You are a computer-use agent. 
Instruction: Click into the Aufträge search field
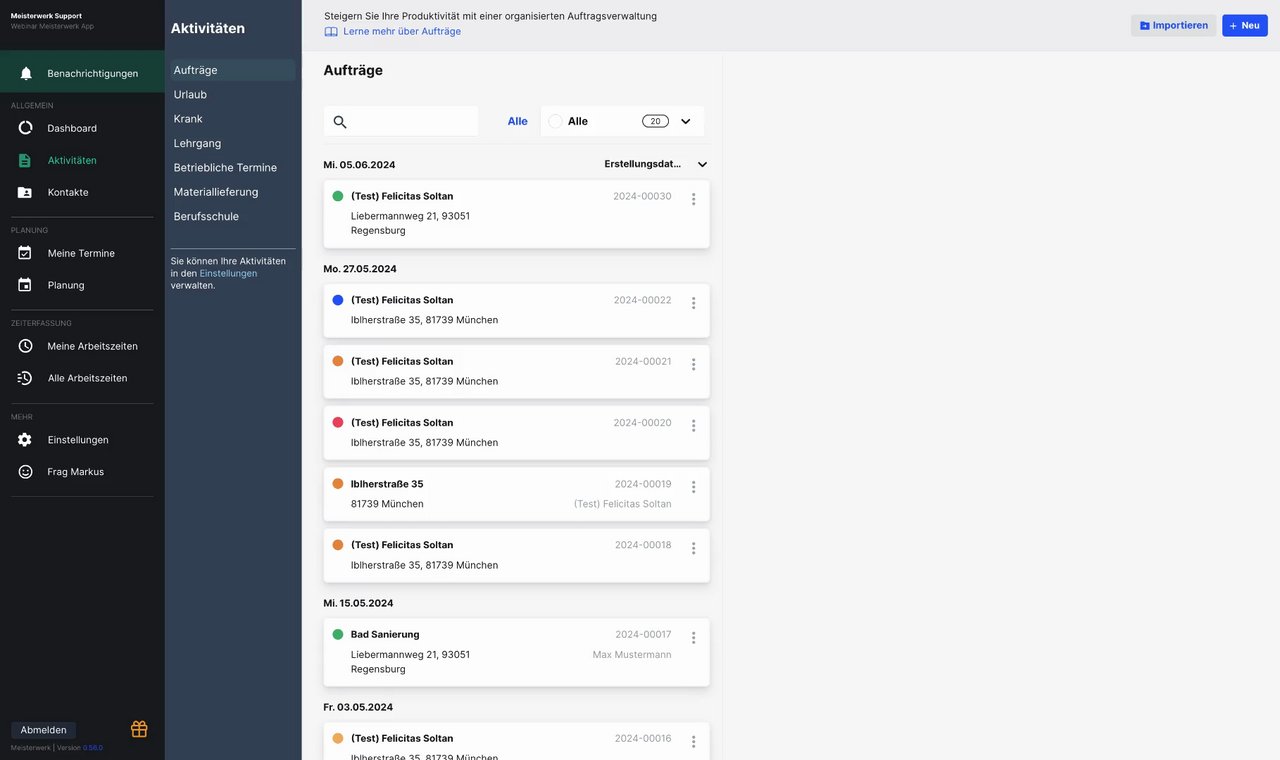(410, 122)
